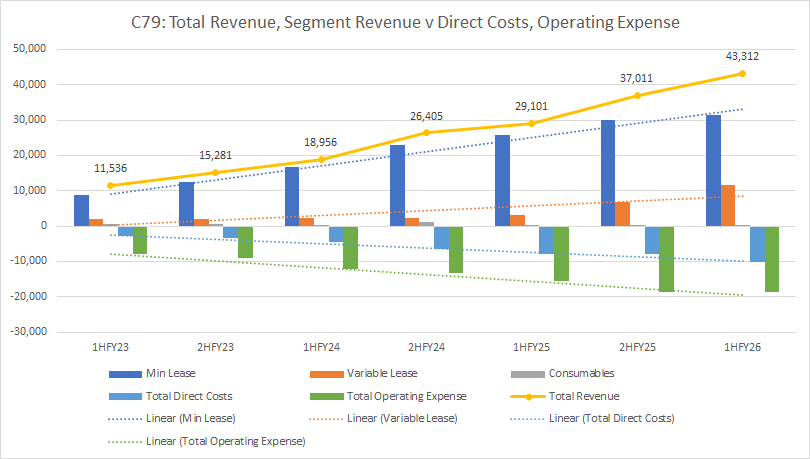Click the 43,312 data label
This screenshot has height=459, width=810.
tap(741, 55)
